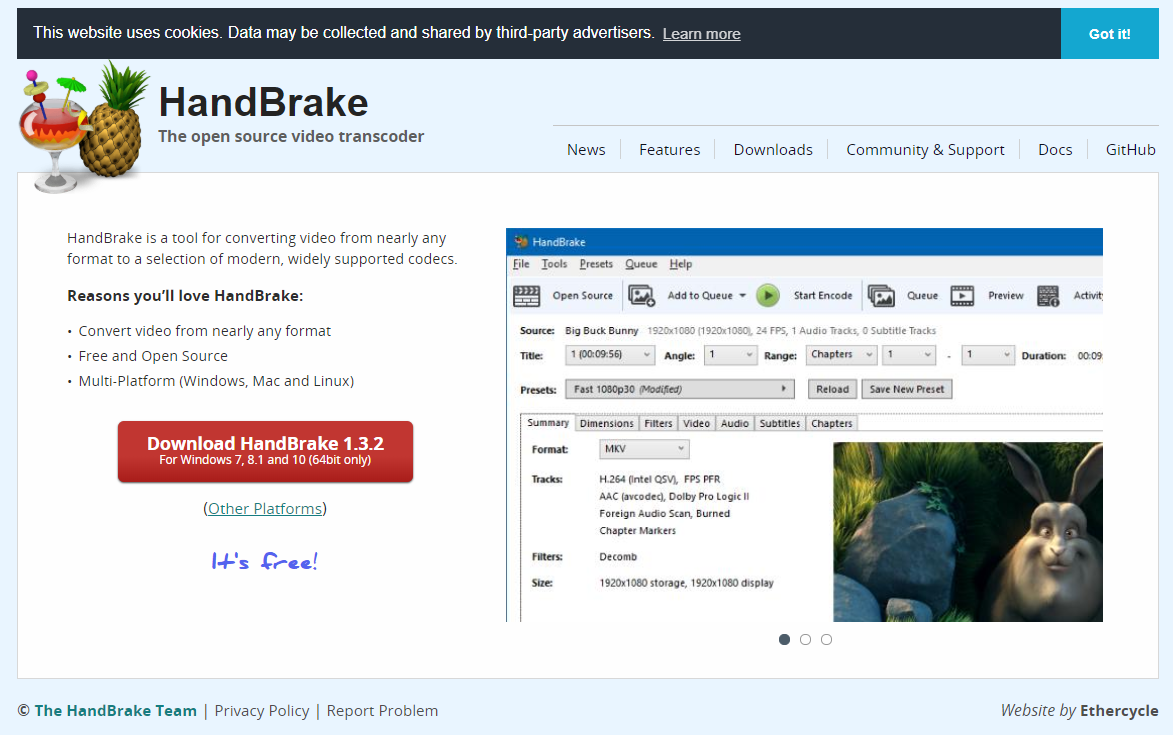The image size is (1173, 735).
Task: Click the green Start Encode play icon
Action: click(x=768, y=296)
